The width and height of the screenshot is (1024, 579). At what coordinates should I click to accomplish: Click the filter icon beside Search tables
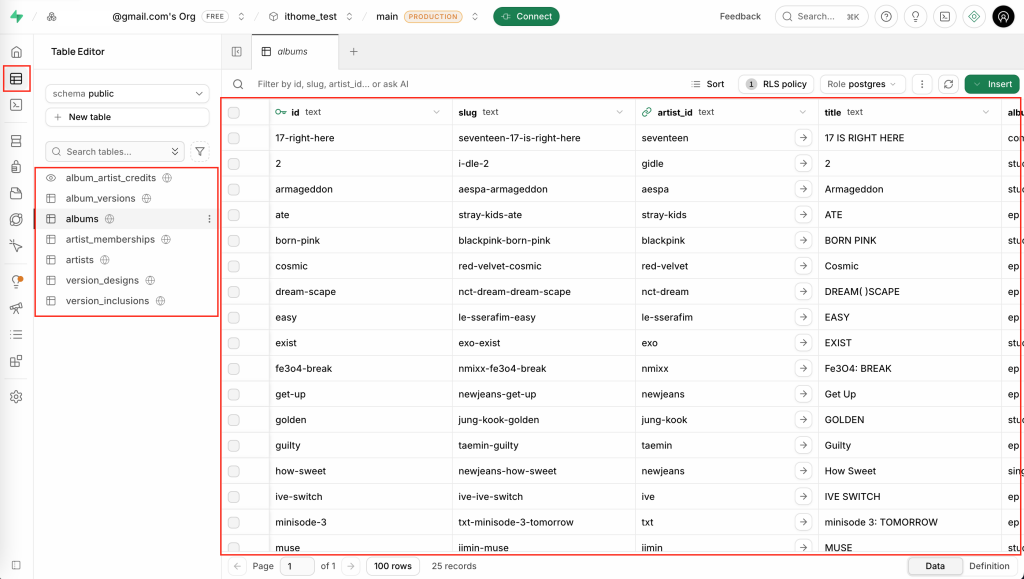pyautogui.click(x=200, y=151)
